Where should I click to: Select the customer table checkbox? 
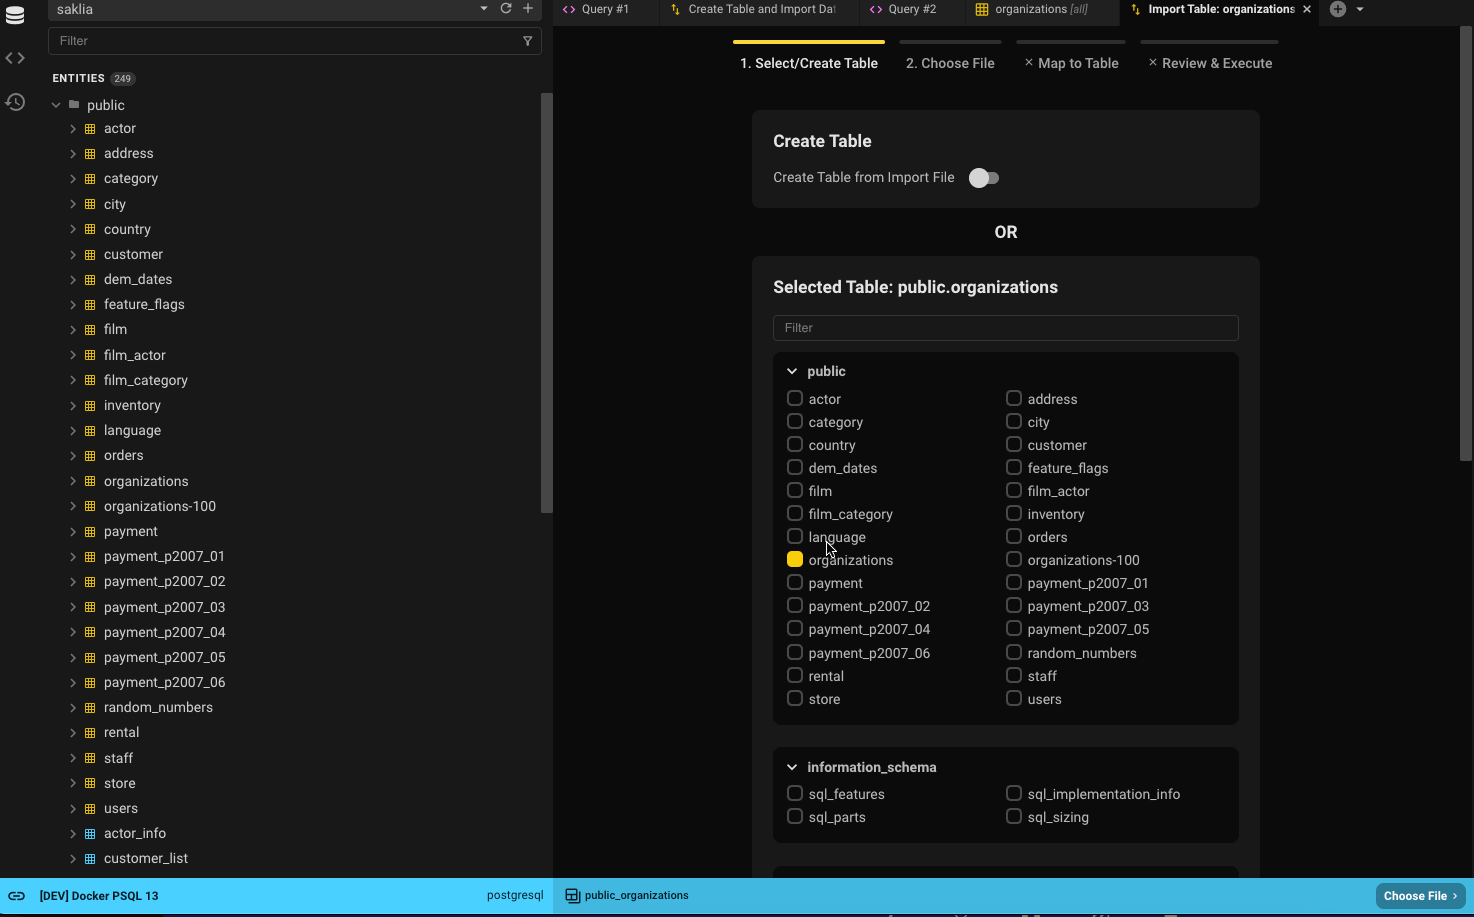click(1014, 444)
